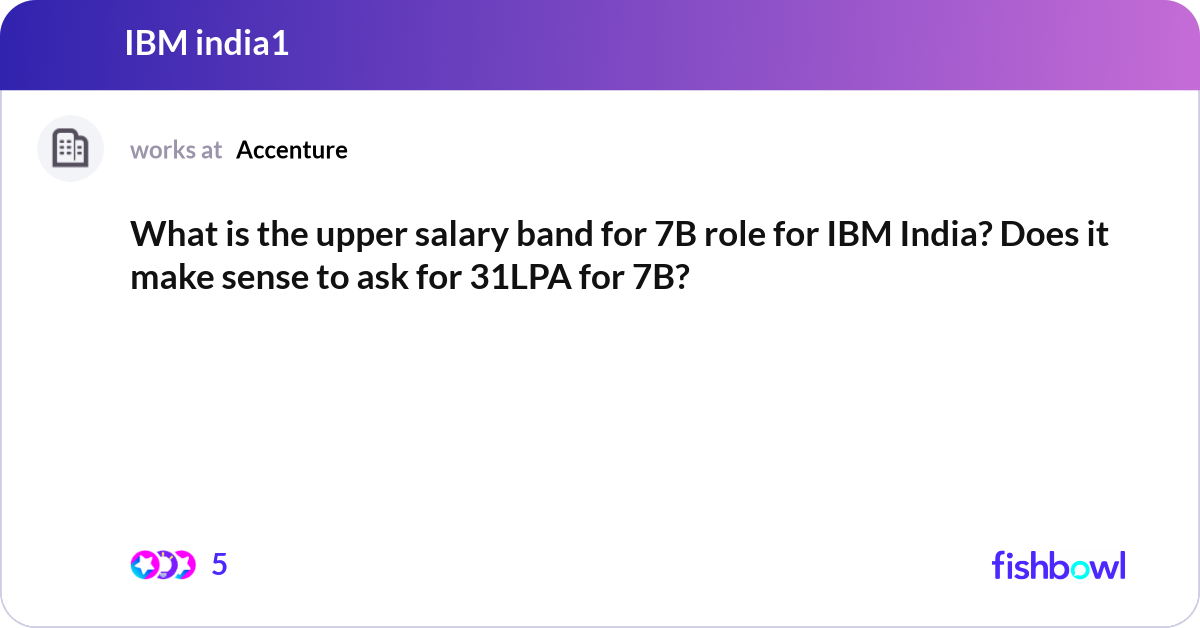Click the final '7B?' in the question
Viewport: 1200px width, 628px height.
(660, 278)
